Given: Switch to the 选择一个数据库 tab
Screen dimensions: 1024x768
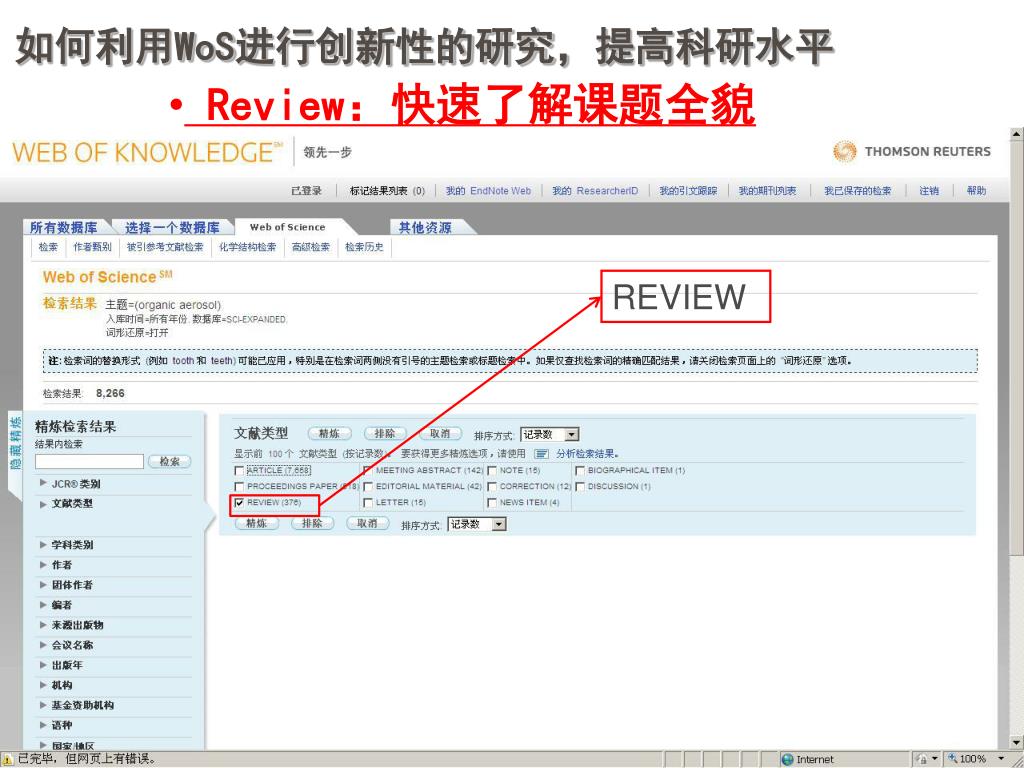Looking at the screenshot, I should (x=172, y=227).
